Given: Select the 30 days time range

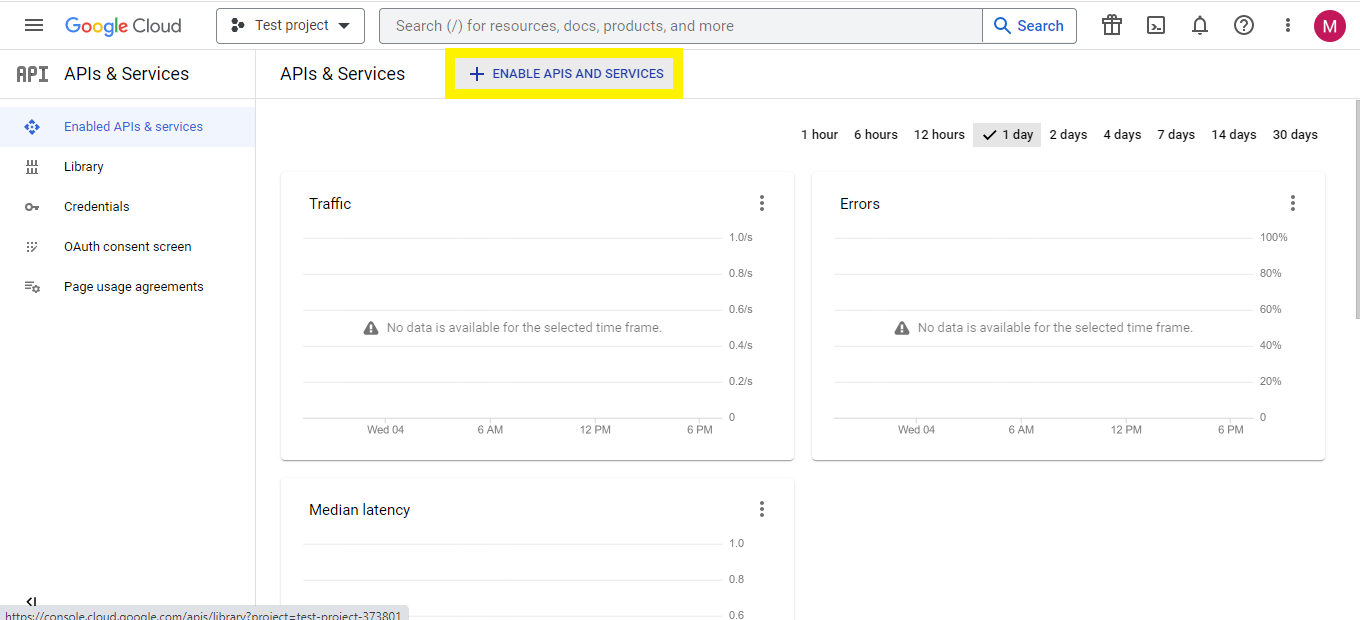Looking at the screenshot, I should point(1294,134).
